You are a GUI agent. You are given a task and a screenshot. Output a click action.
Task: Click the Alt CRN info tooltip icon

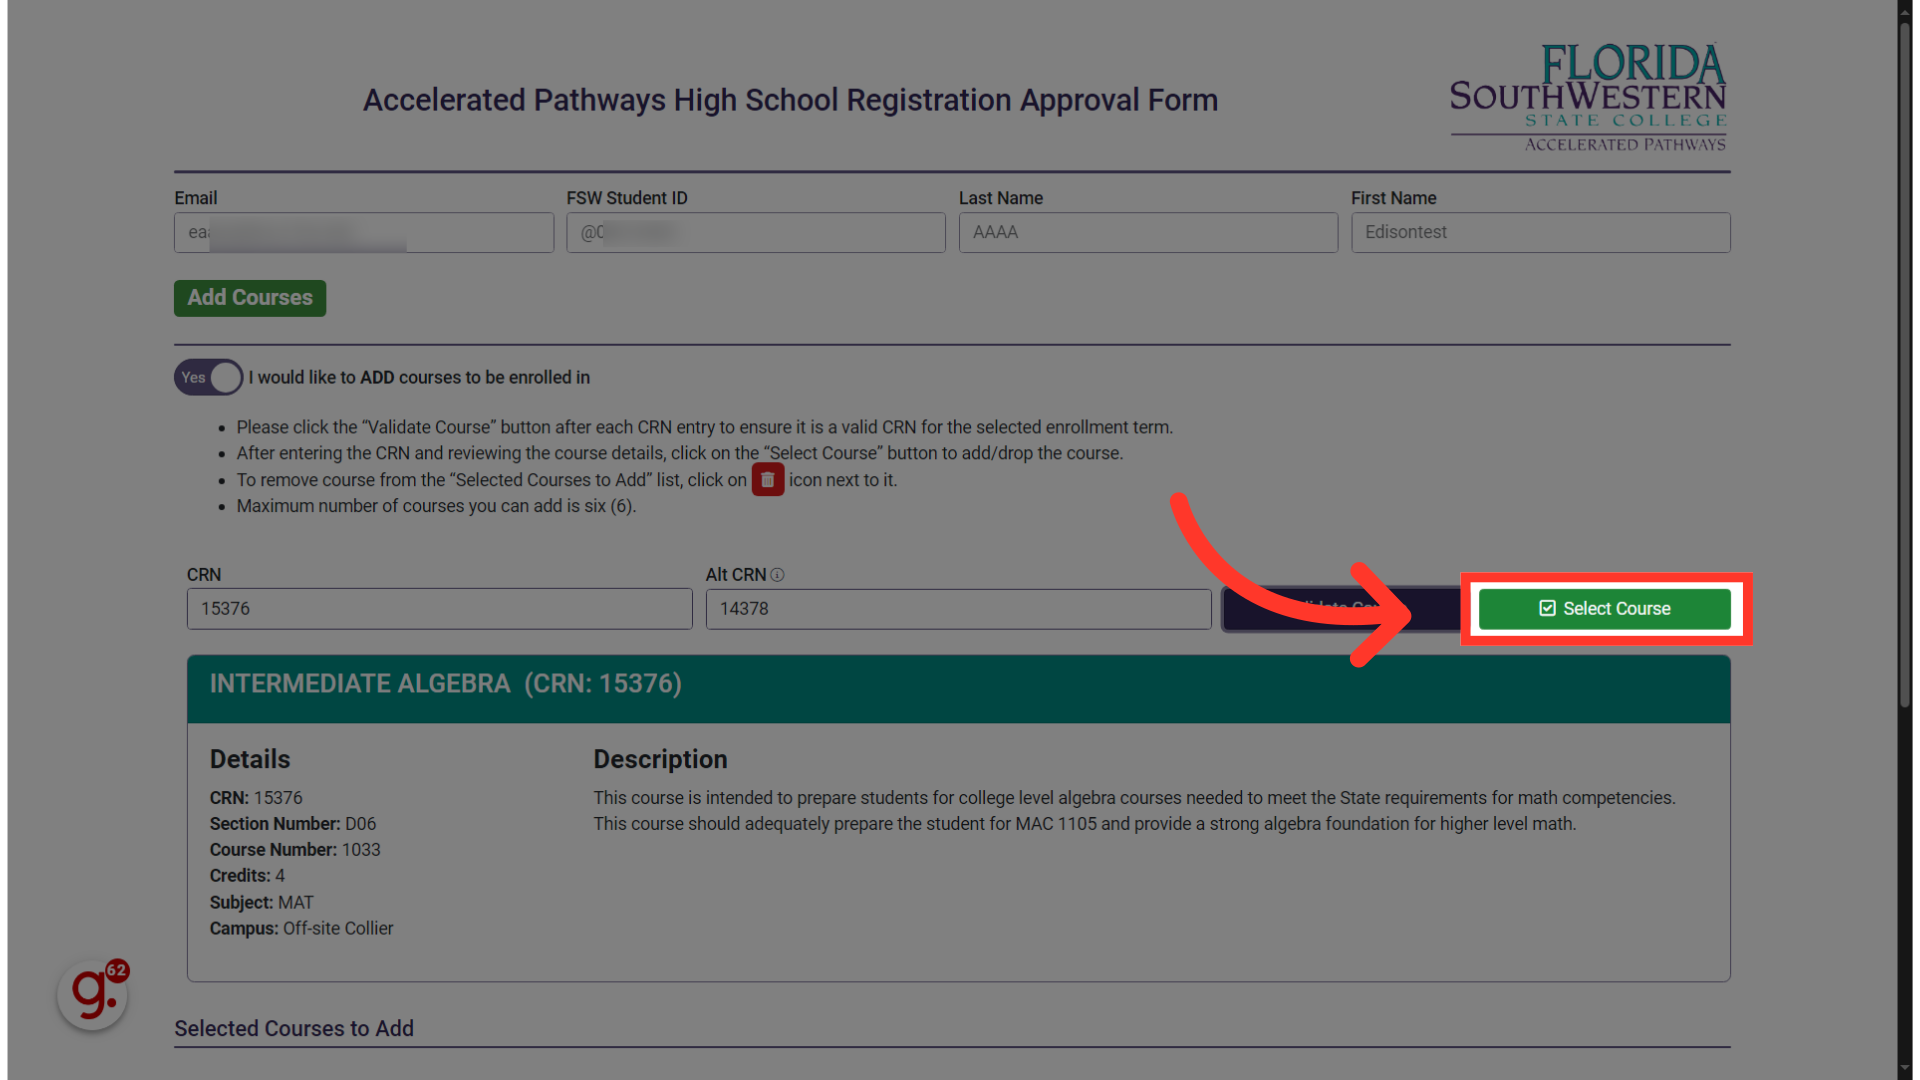pyautogui.click(x=777, y=574)
